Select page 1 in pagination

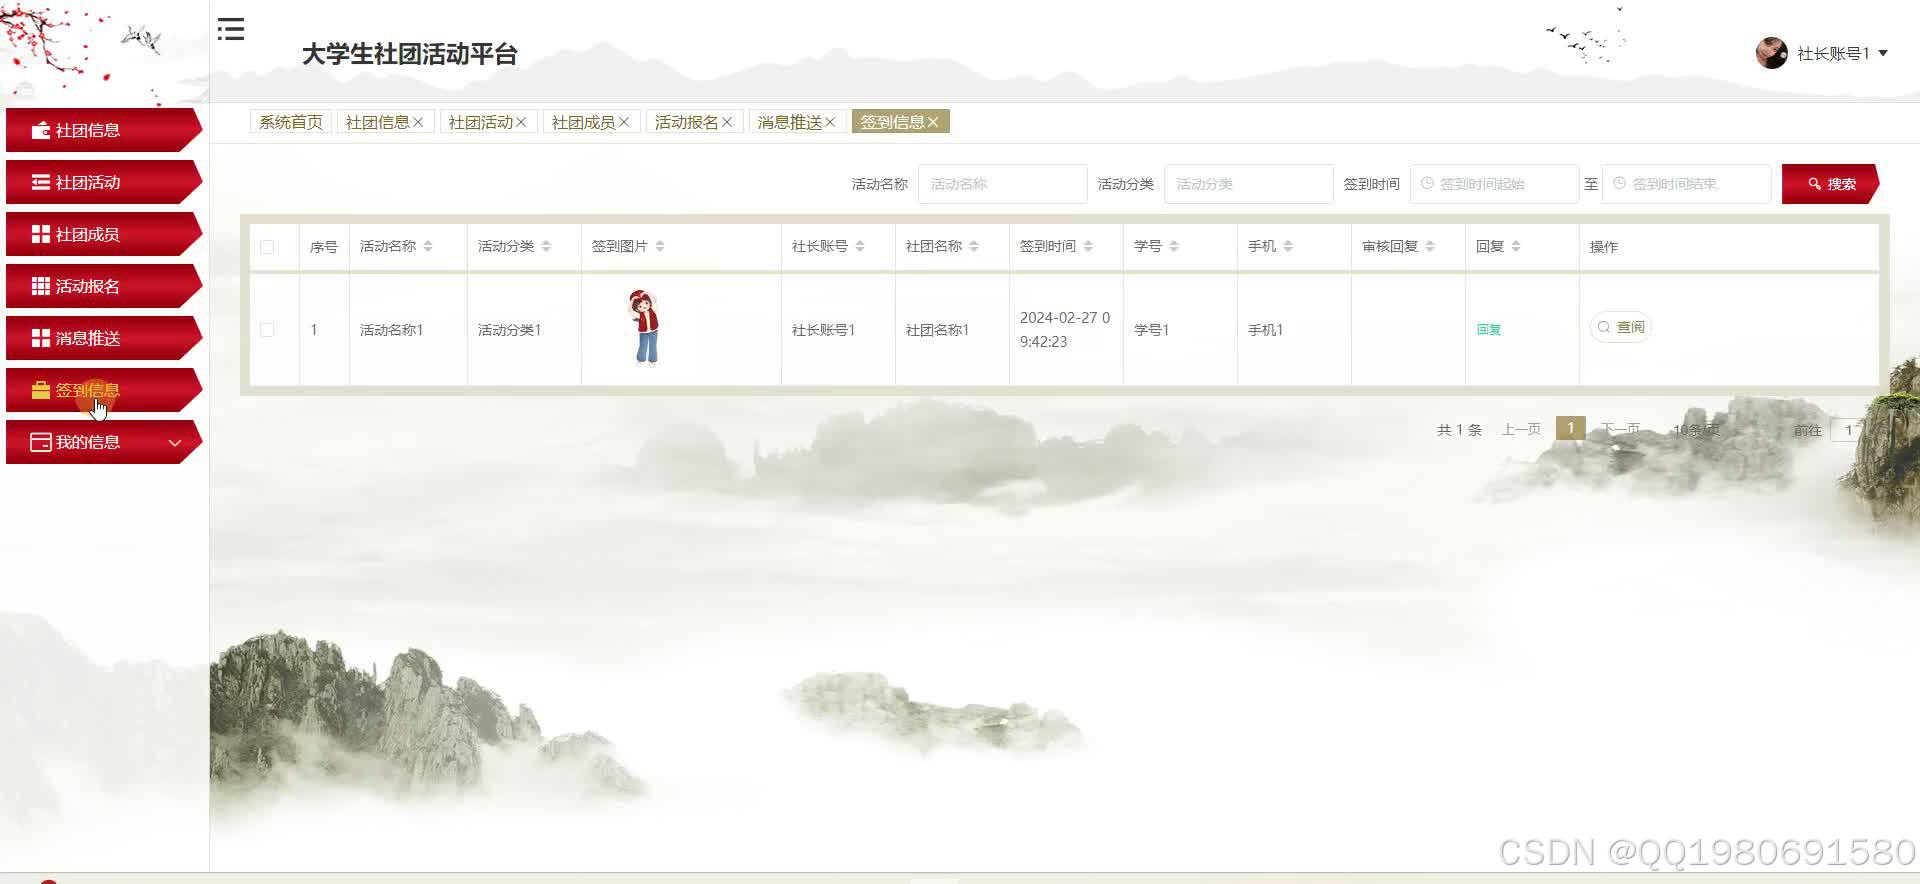(x=1571, y=428)
